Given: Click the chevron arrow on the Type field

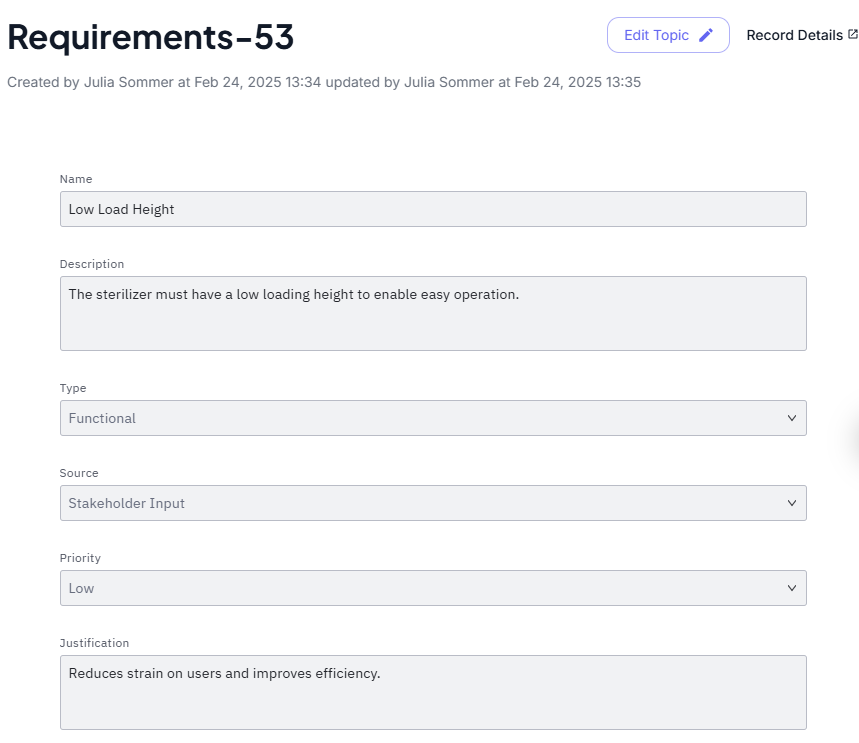Looking at the screenshot, I should pyautogui.click(x=791, y=418).
